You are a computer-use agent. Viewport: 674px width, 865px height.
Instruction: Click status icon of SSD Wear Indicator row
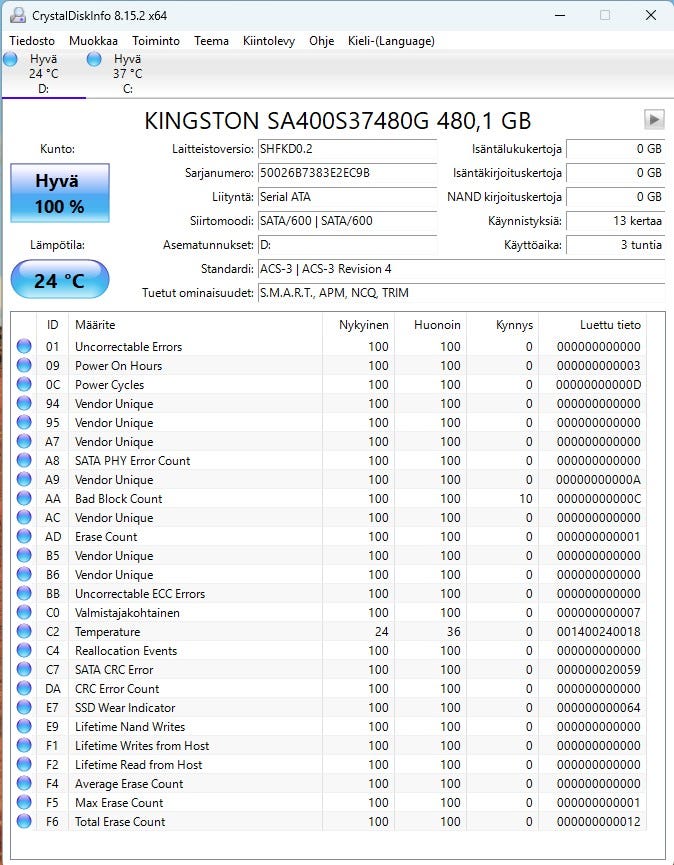[24, 707]
